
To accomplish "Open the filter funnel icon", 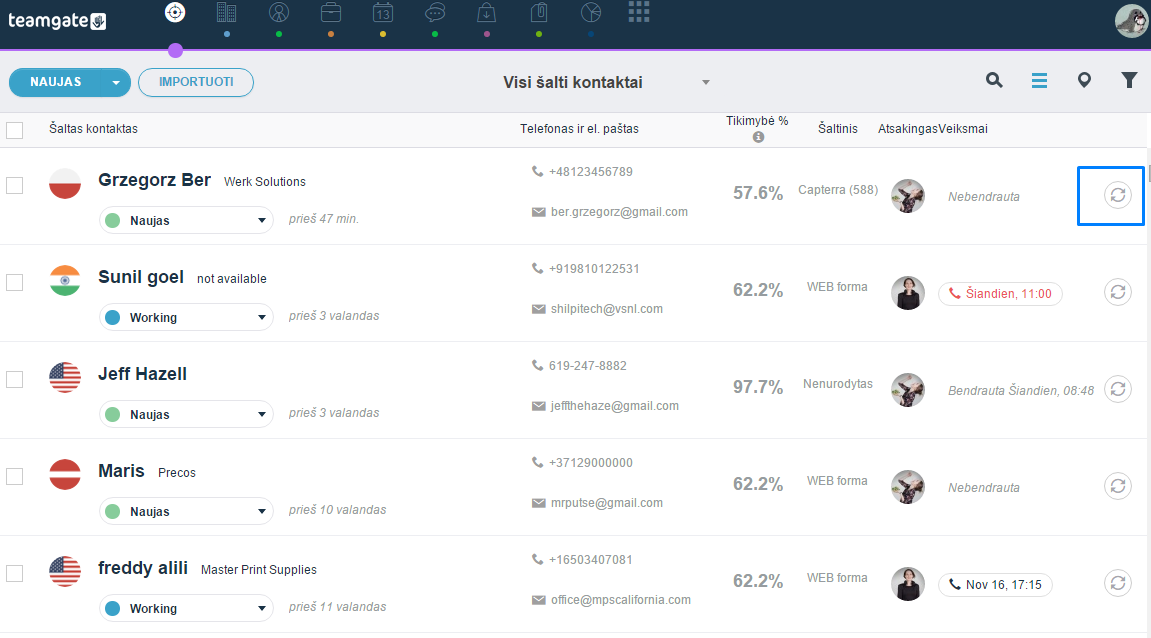I will pyautogui.click(x=1129, y=81).
